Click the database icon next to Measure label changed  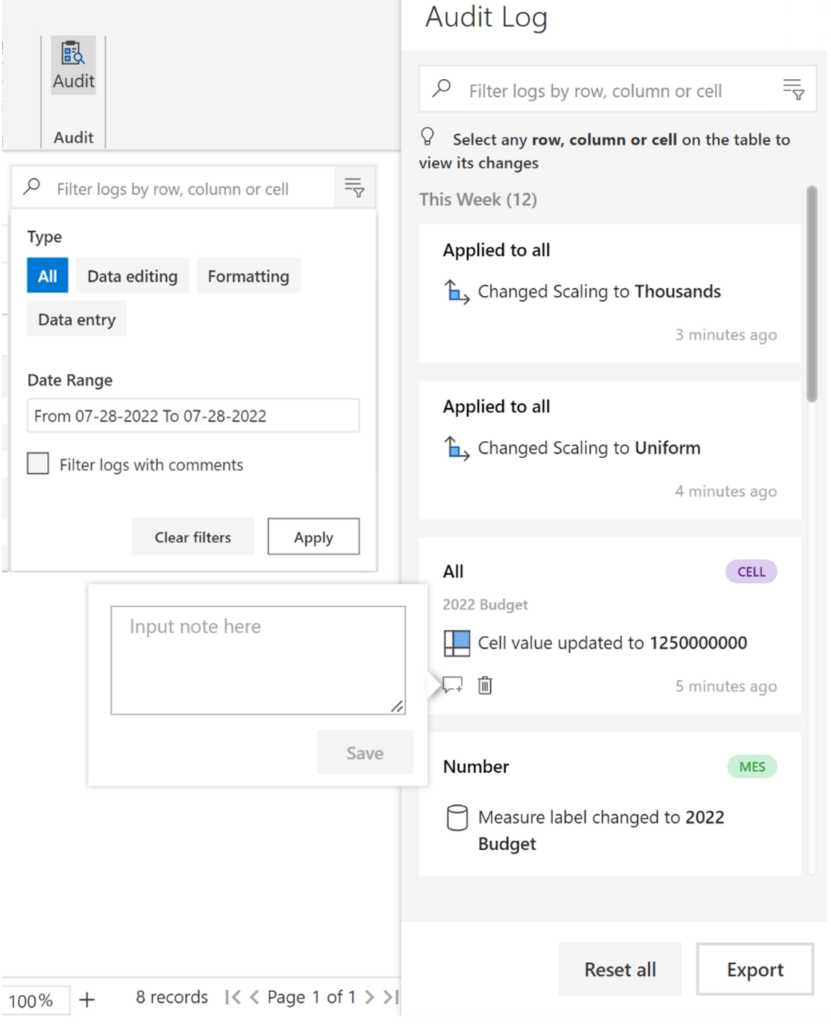pos(457,817)
